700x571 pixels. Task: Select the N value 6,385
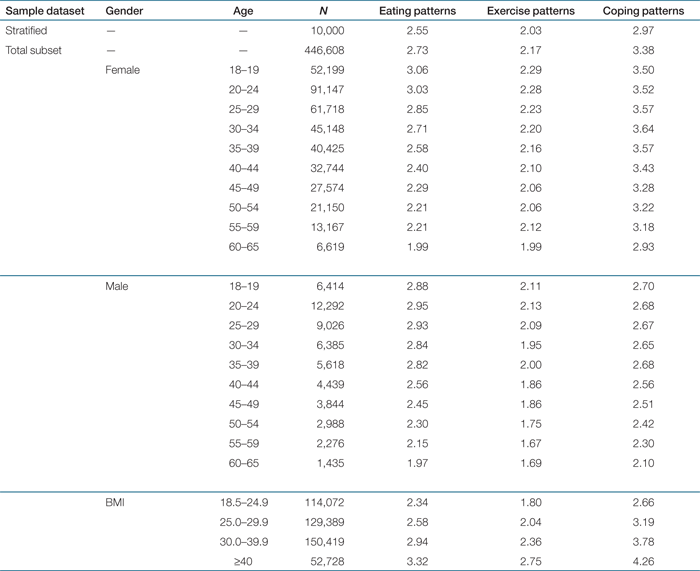point(331,345)
